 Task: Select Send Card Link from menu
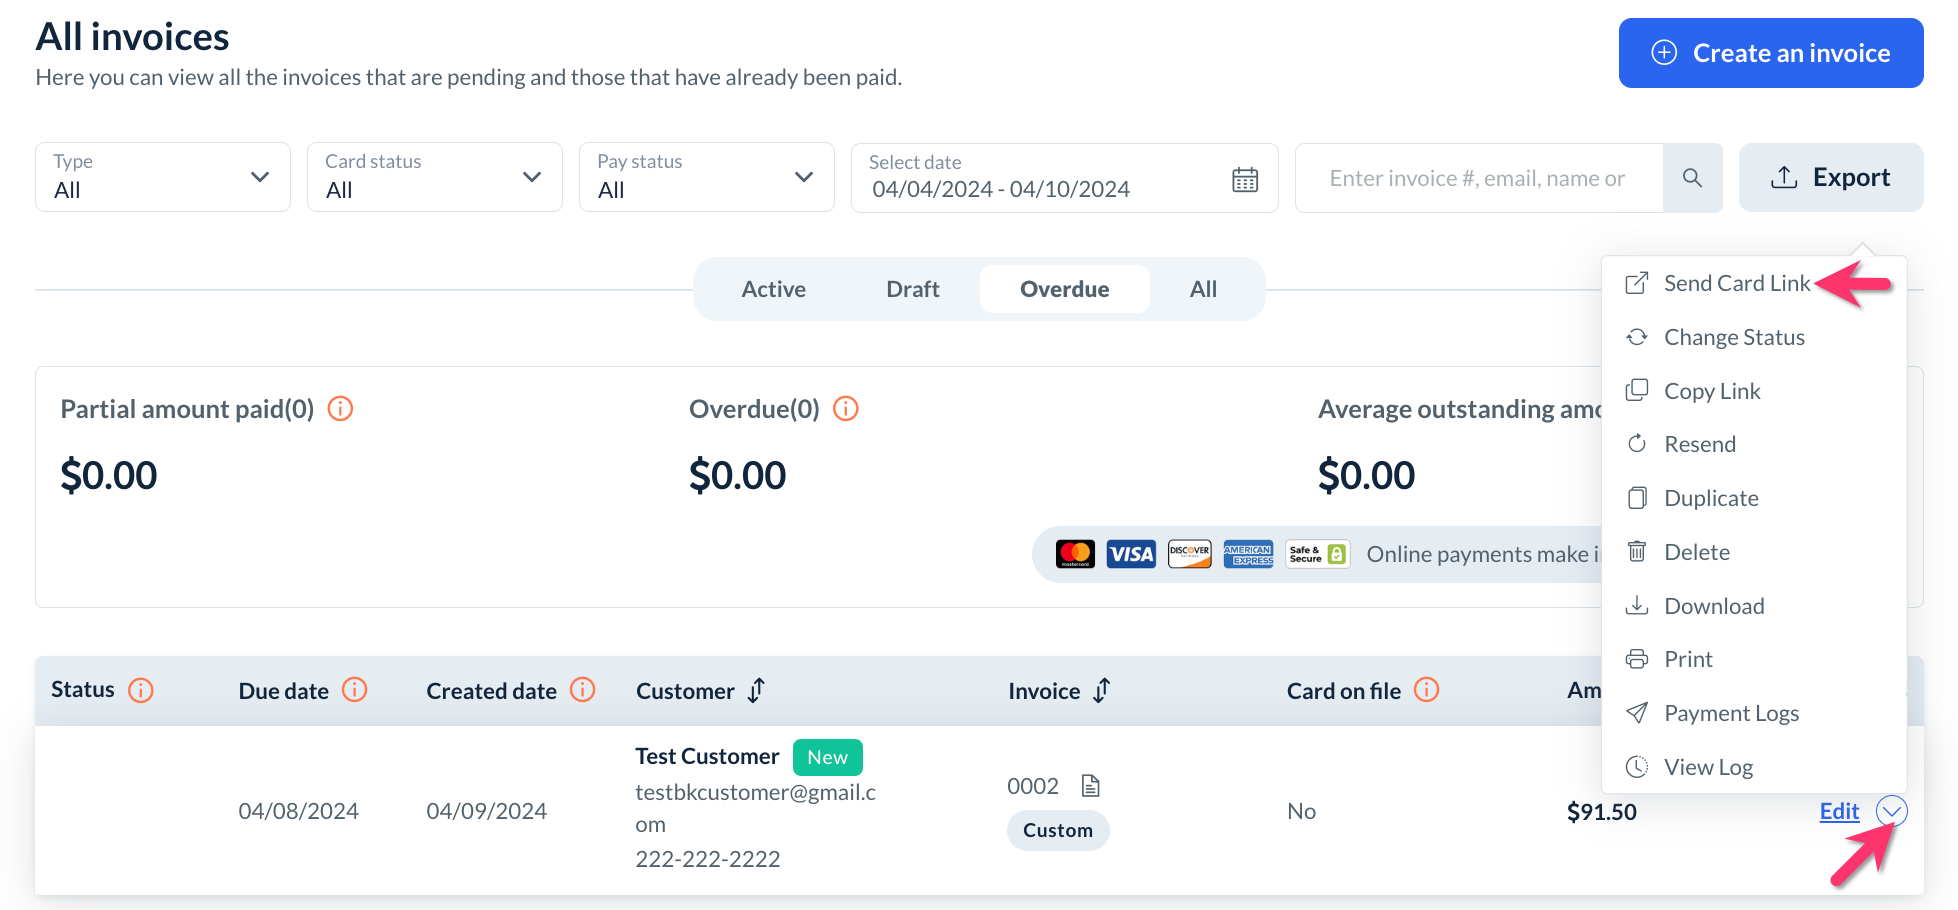pyautogui.click(x=1737, y=284)
